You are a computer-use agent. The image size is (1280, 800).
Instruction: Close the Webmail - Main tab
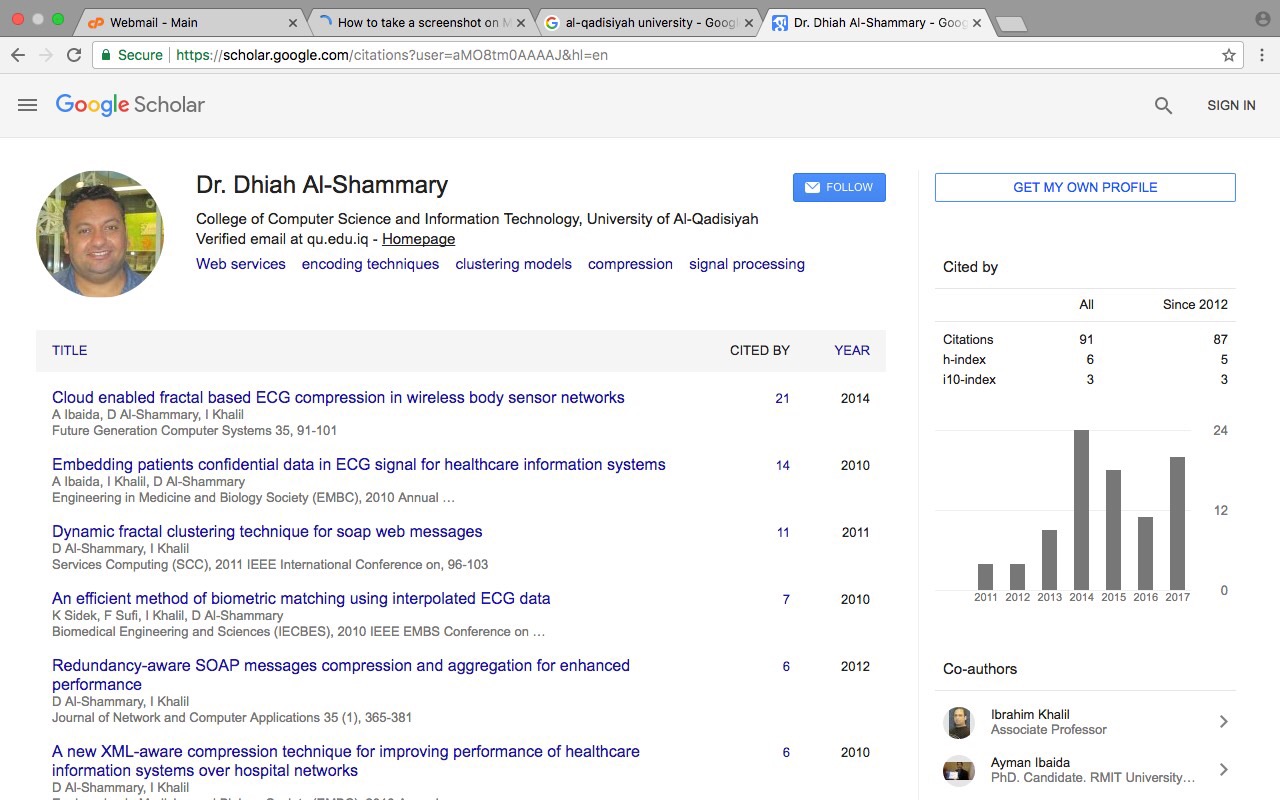coord(293,22)
